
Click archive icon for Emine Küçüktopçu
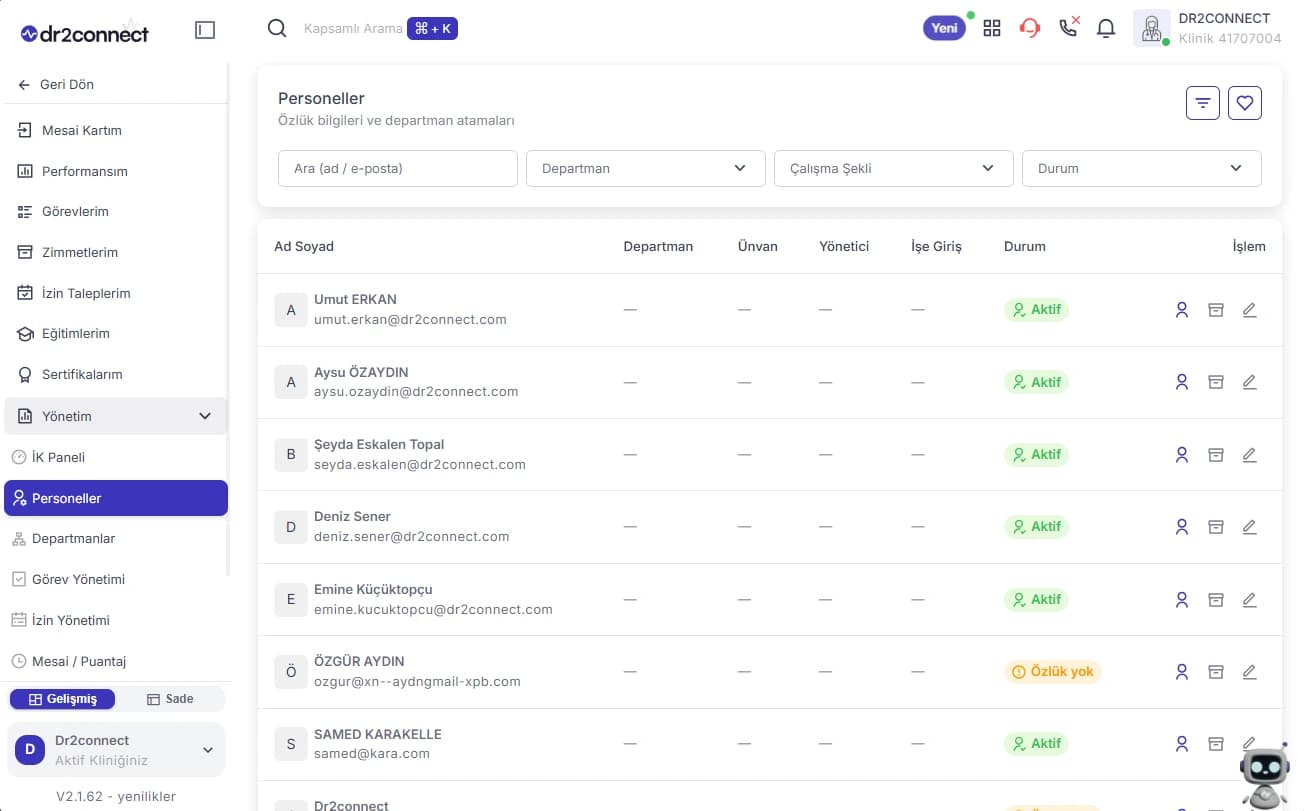pyautogui.click(x=1216, y=600)
